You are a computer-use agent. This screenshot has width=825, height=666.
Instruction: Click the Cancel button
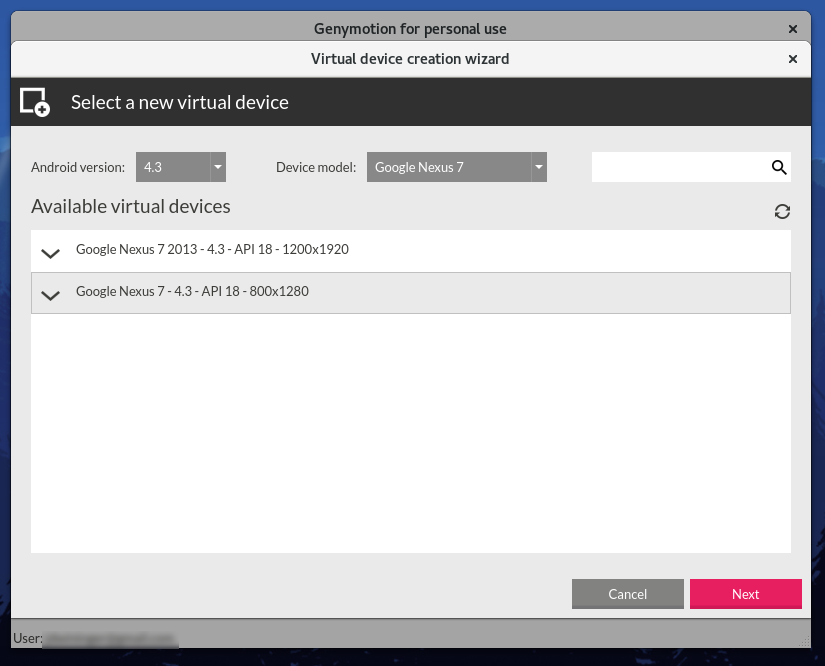pyautogui.click(x=628, y=594)
